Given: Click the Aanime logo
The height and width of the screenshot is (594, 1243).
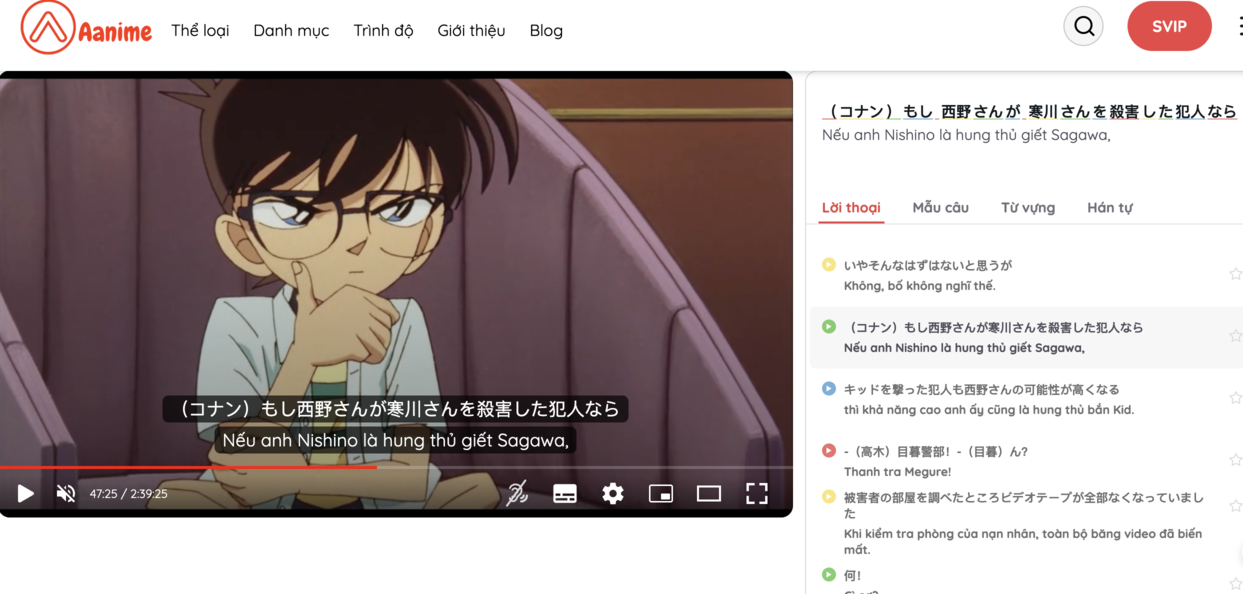Looking at the screenshot, I should (x=86, y=28).
